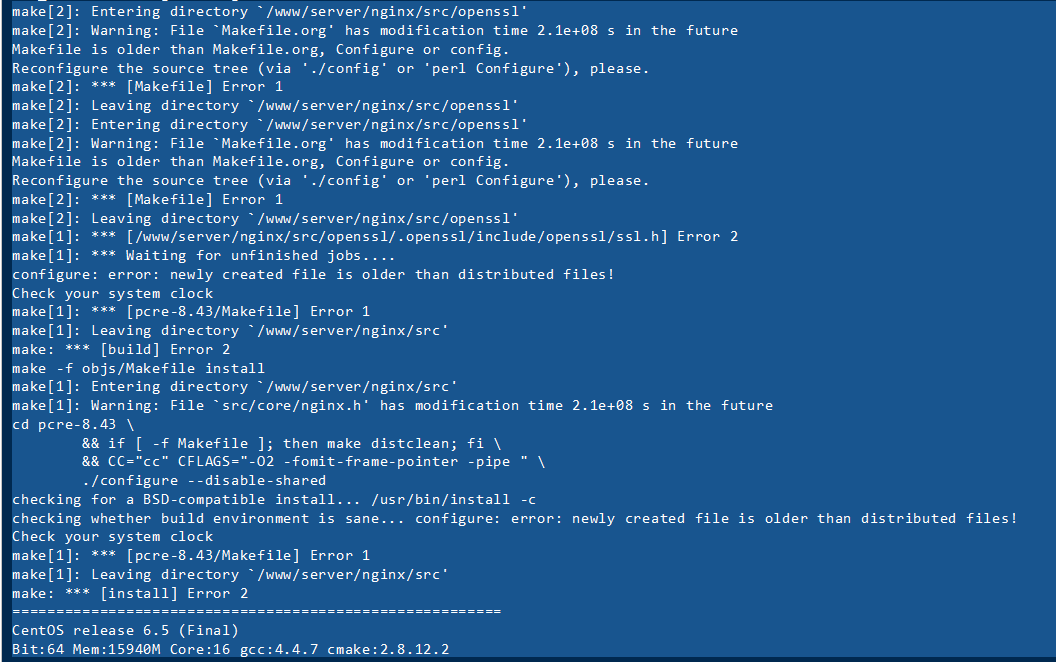1056x662 pixels.
Task: Click the equals-sign separator line
Action: [x=257, y=611]
